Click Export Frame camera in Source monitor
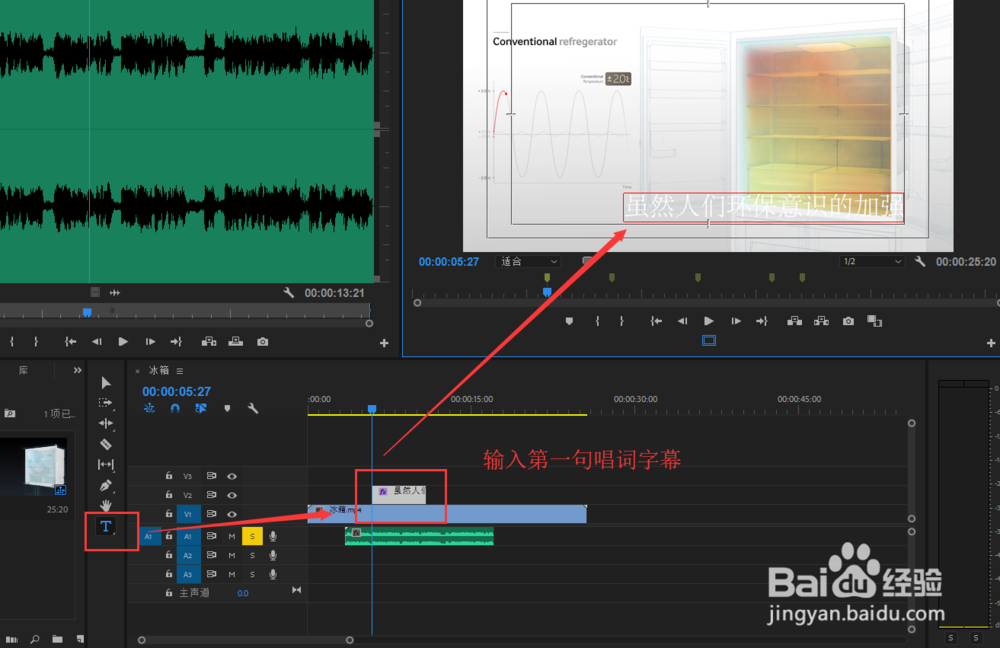This screenshot has width=1000, height=648. pos(262,342)
